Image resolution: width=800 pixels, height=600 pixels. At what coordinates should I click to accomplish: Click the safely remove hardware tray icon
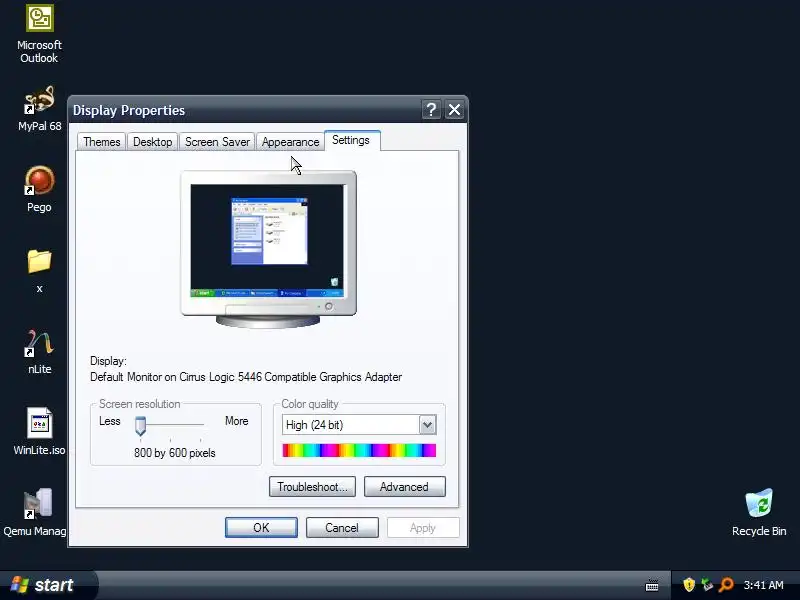tap(707, 585)
